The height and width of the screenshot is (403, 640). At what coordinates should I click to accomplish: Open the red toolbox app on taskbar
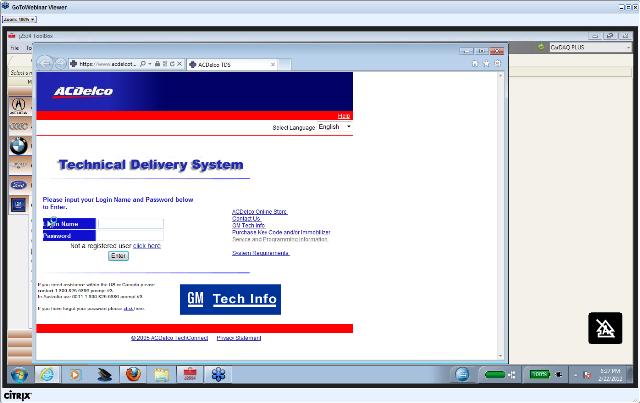pos(190,374)
